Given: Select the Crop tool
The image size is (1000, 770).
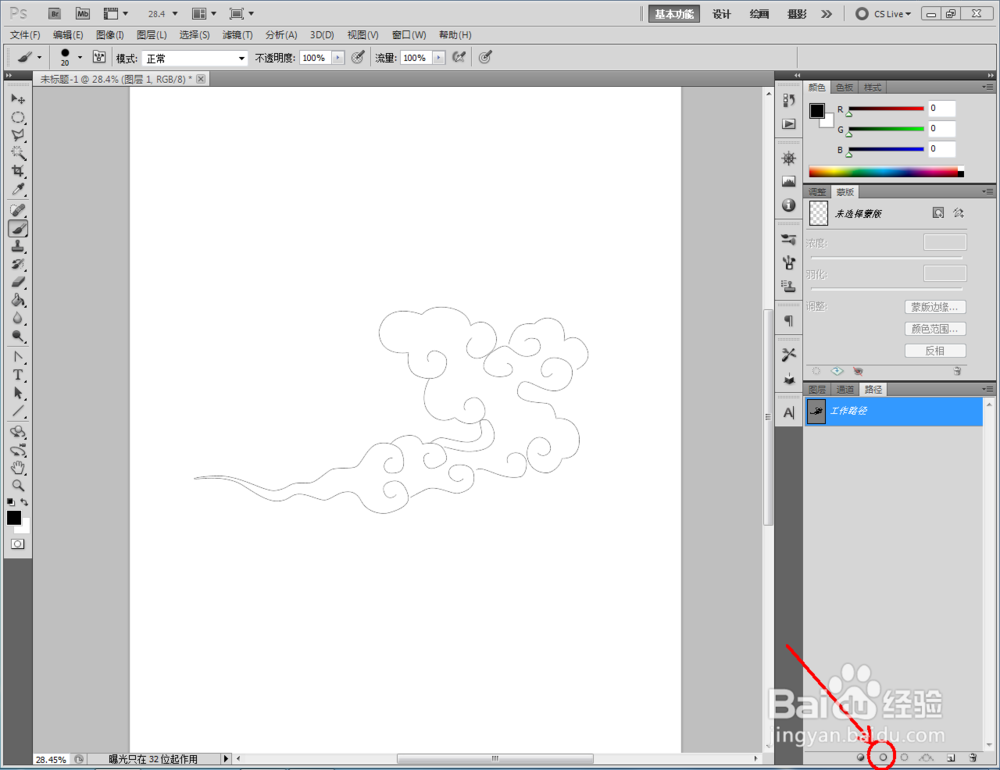Looking at the screenshot, I should (18, 171).
